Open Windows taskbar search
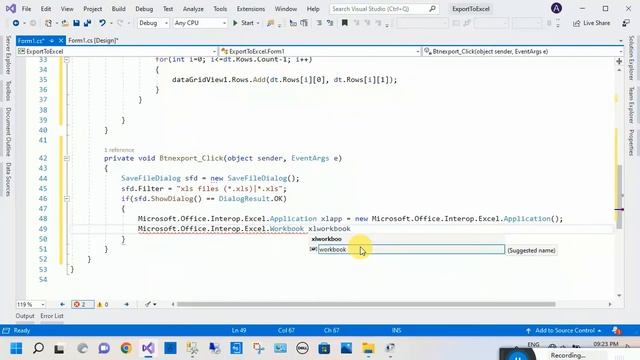The height and width of the screenshot is (360, 640). click(x=38, y=348)
